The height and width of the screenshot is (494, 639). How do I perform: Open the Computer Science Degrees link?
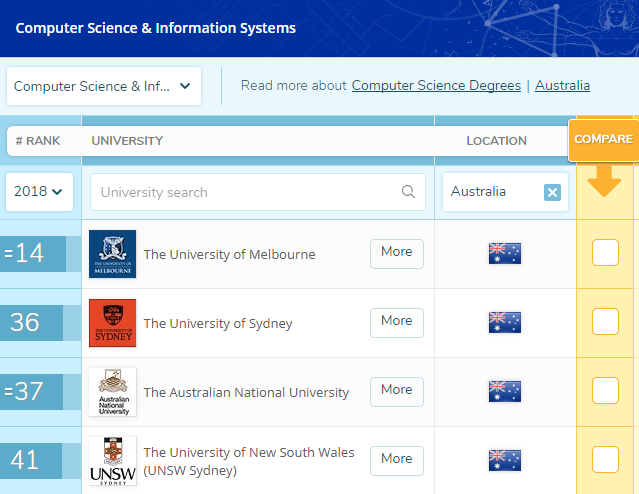(436, 86)
